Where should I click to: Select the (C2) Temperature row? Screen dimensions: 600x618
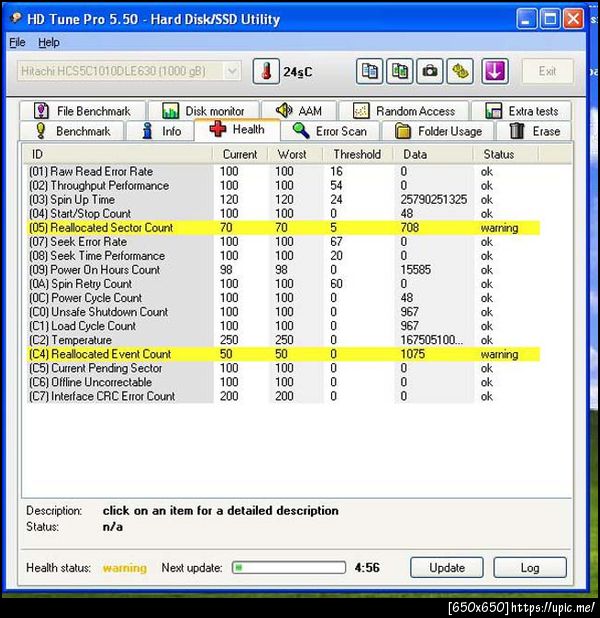tap(283, 340)
